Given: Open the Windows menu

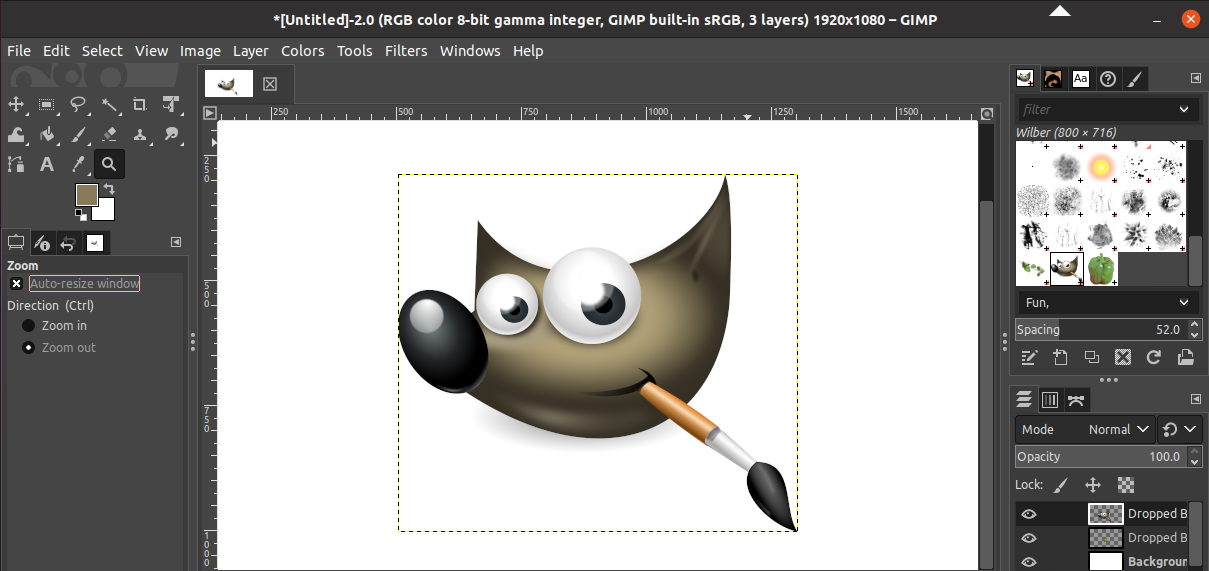Looking at the screenshot, I should [x=470, y=51].
